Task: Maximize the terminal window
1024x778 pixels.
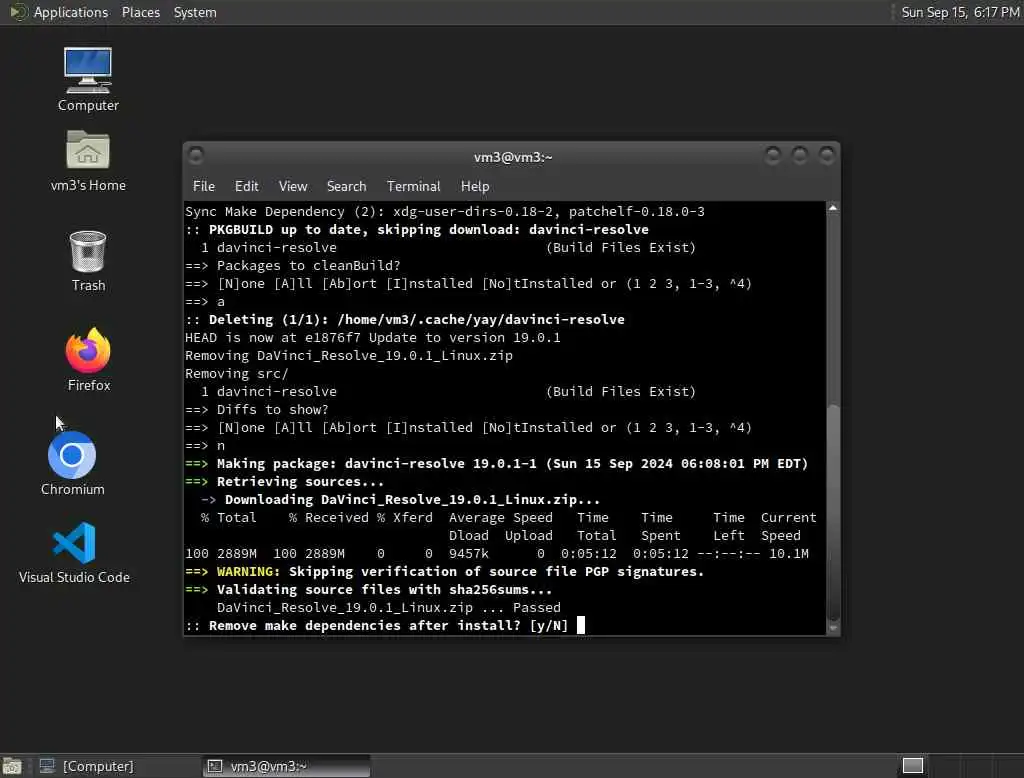Action: [799, 156]
